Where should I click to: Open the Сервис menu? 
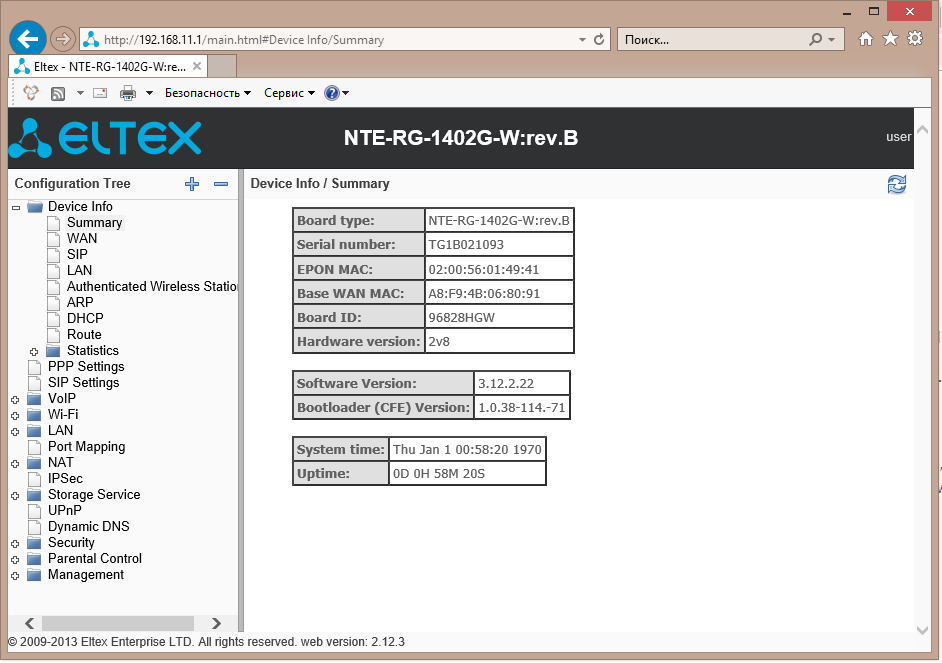(x=290, y=93)
